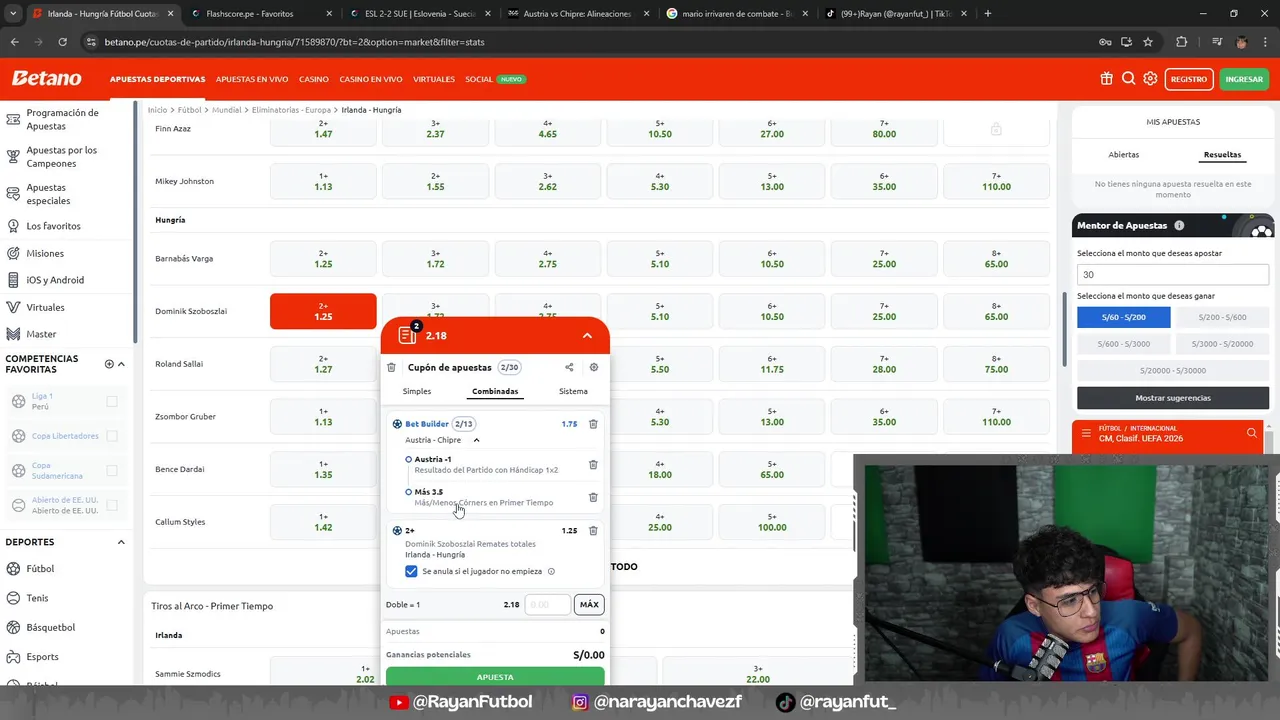Screen dimensions: 1280x720
Task: Click the Tenis sport icon in sidebar
Action: click(x=13, y=598)
